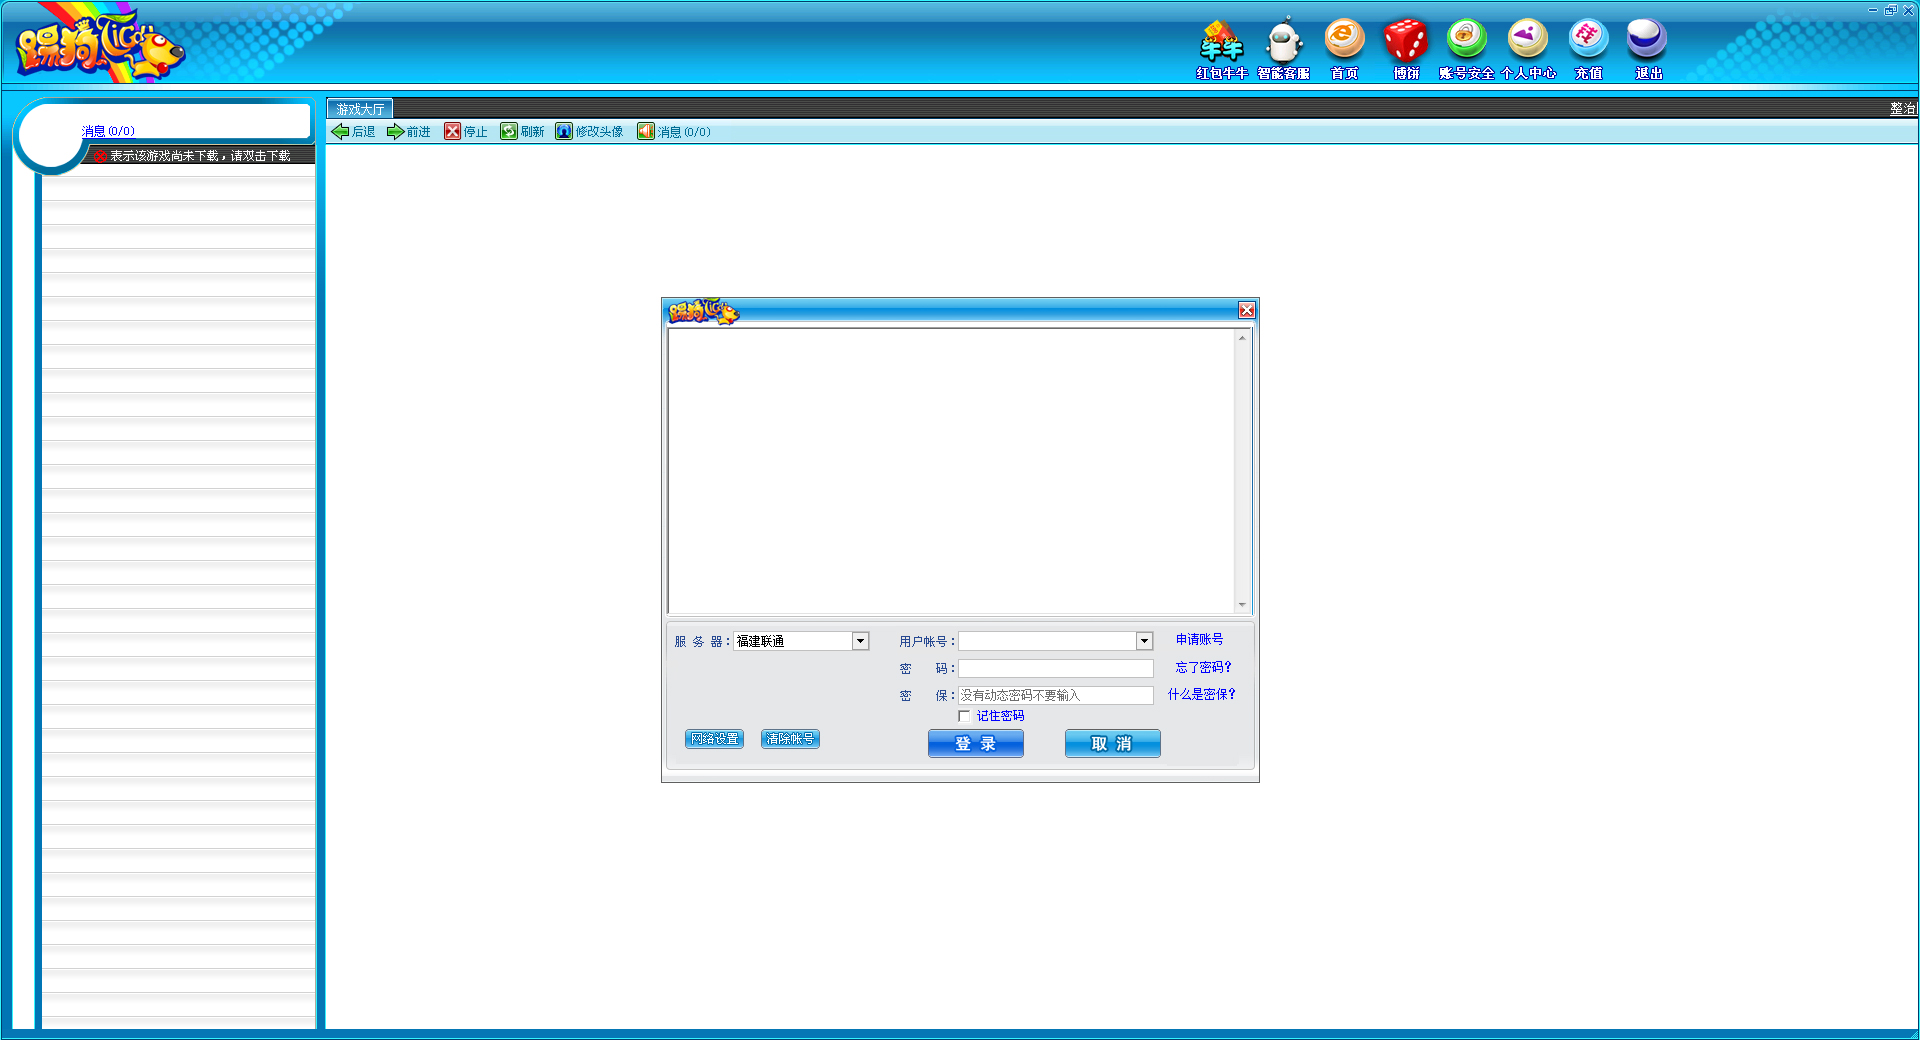Click the 登录 login button
The width and height of the screenshot is (1920, 1040).
pos(976,744)
